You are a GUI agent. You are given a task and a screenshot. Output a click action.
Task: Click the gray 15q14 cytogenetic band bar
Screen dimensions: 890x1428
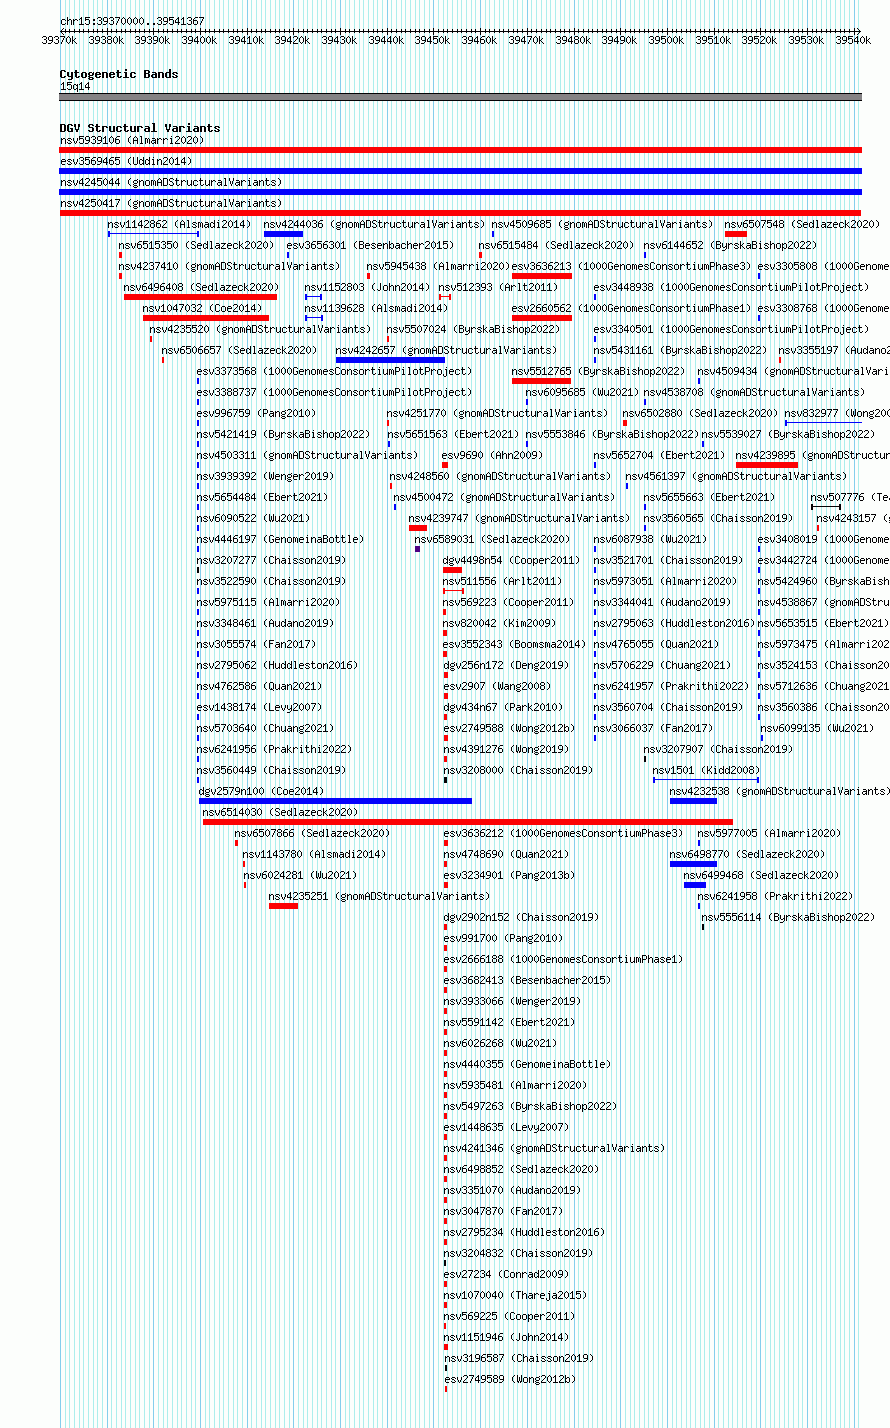[460, 97]
